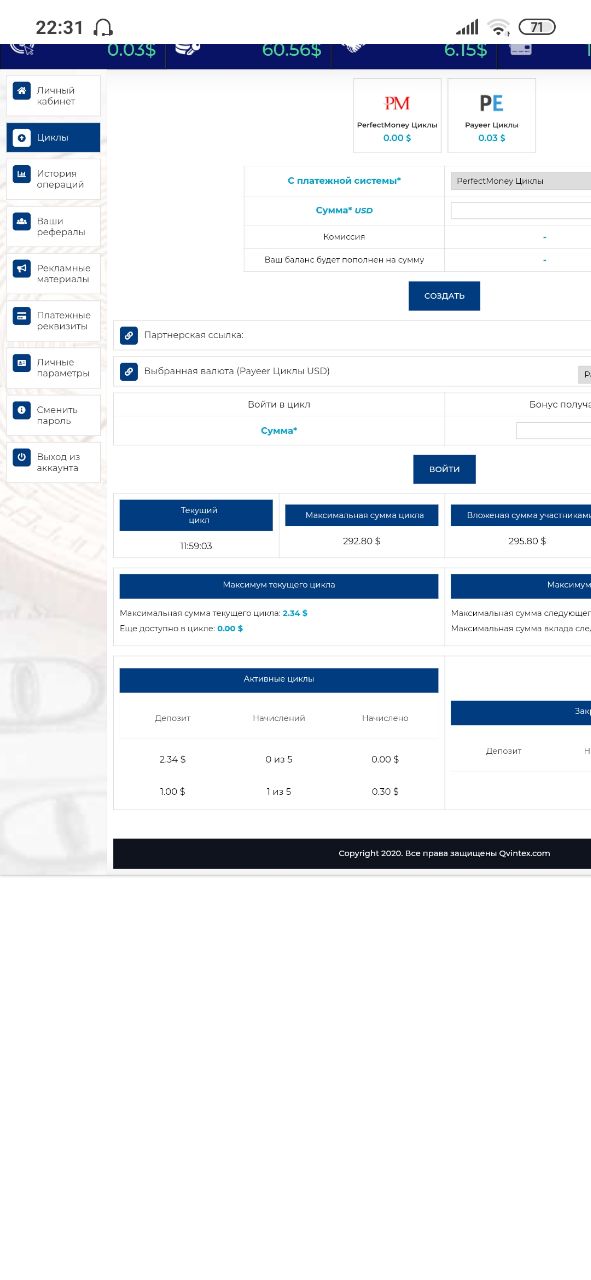Open Личный кабинет home icon
591x1280 pixels.
21,91
